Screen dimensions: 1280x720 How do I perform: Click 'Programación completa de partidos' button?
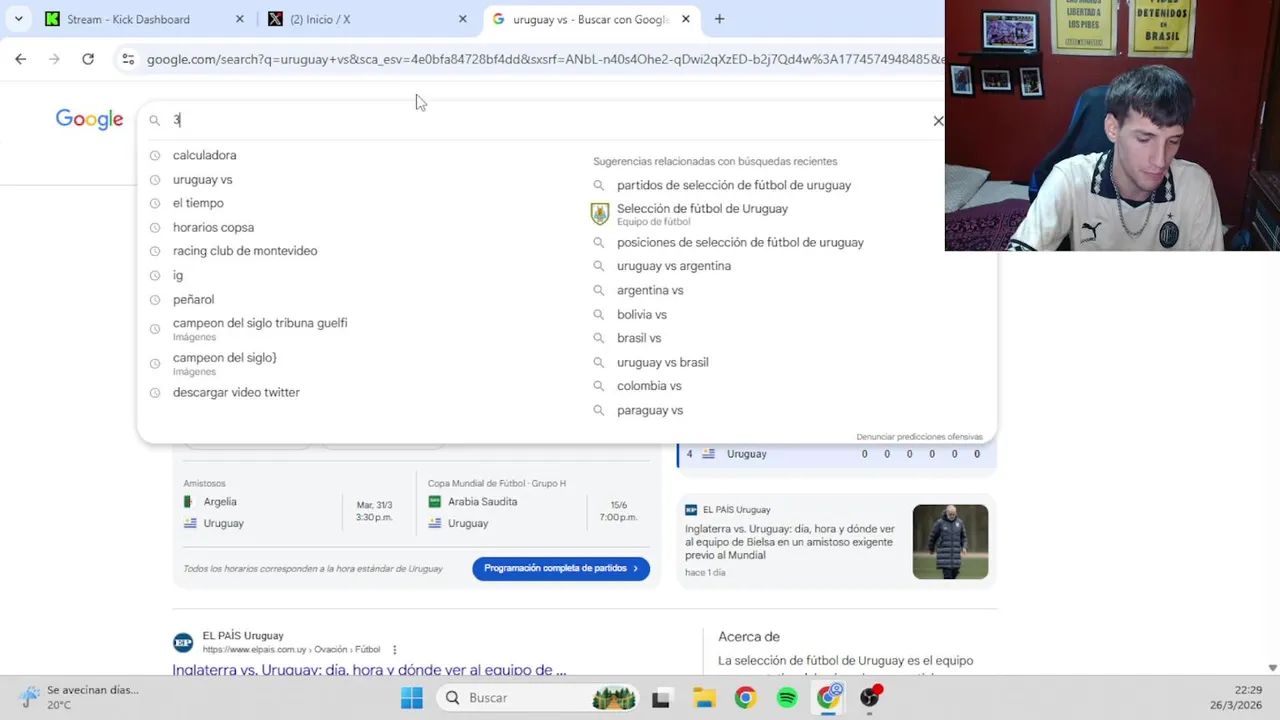tap(561, 568)
